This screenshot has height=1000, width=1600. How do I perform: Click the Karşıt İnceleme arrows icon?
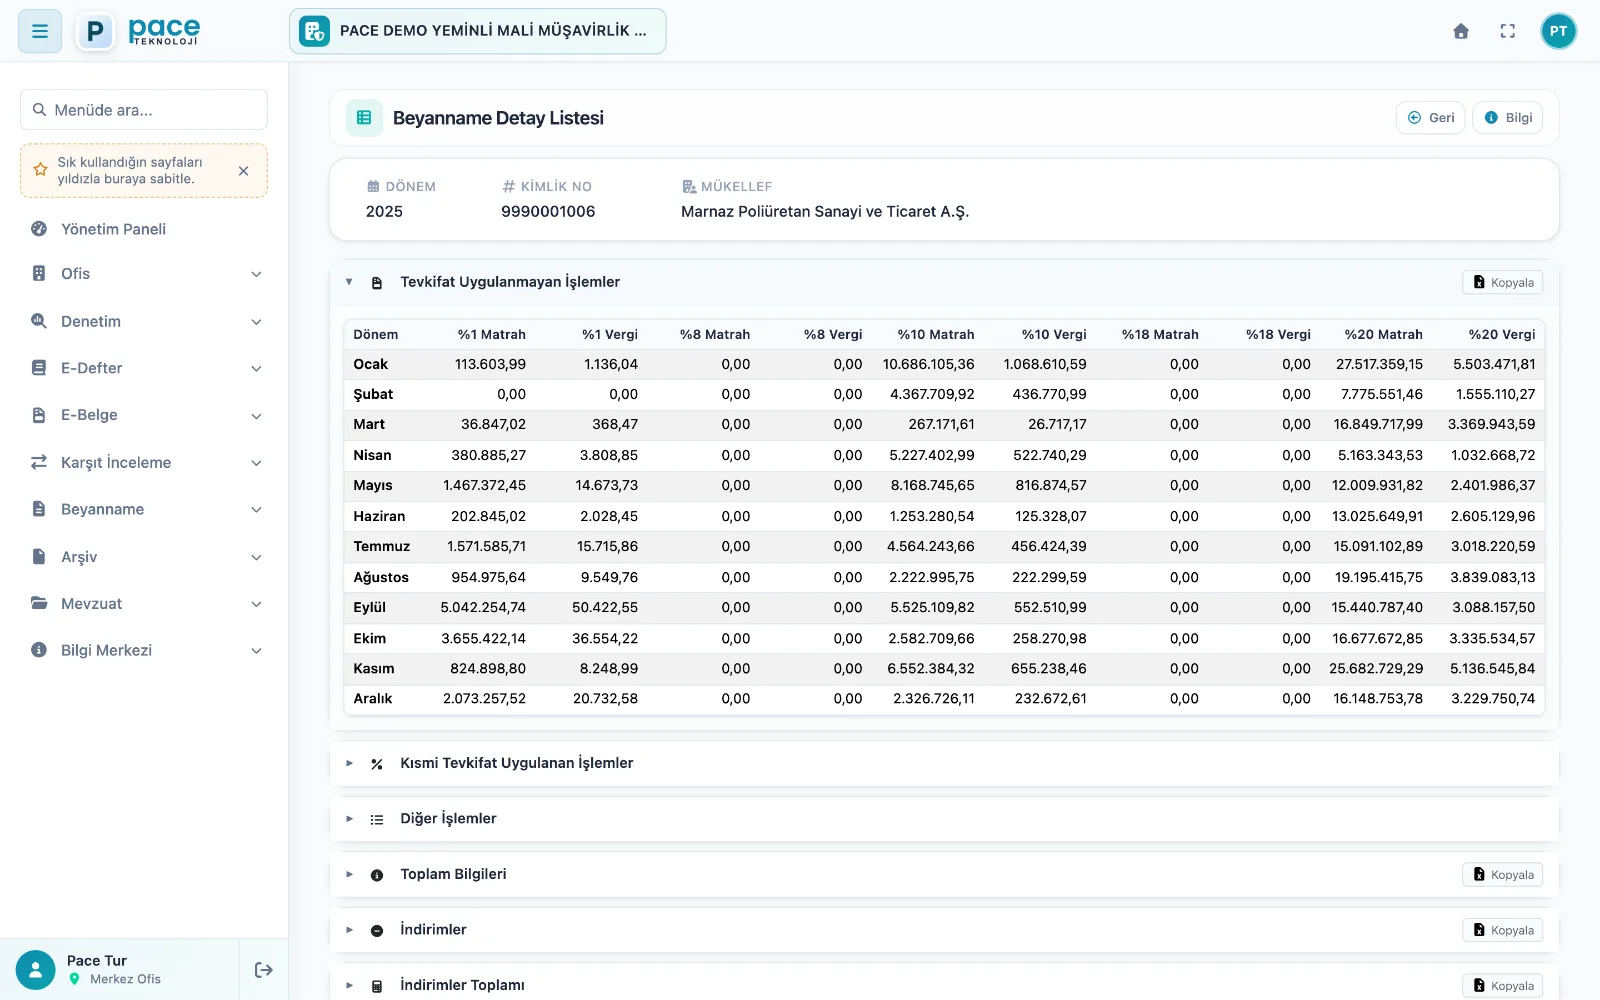click(x=39, y=462)
